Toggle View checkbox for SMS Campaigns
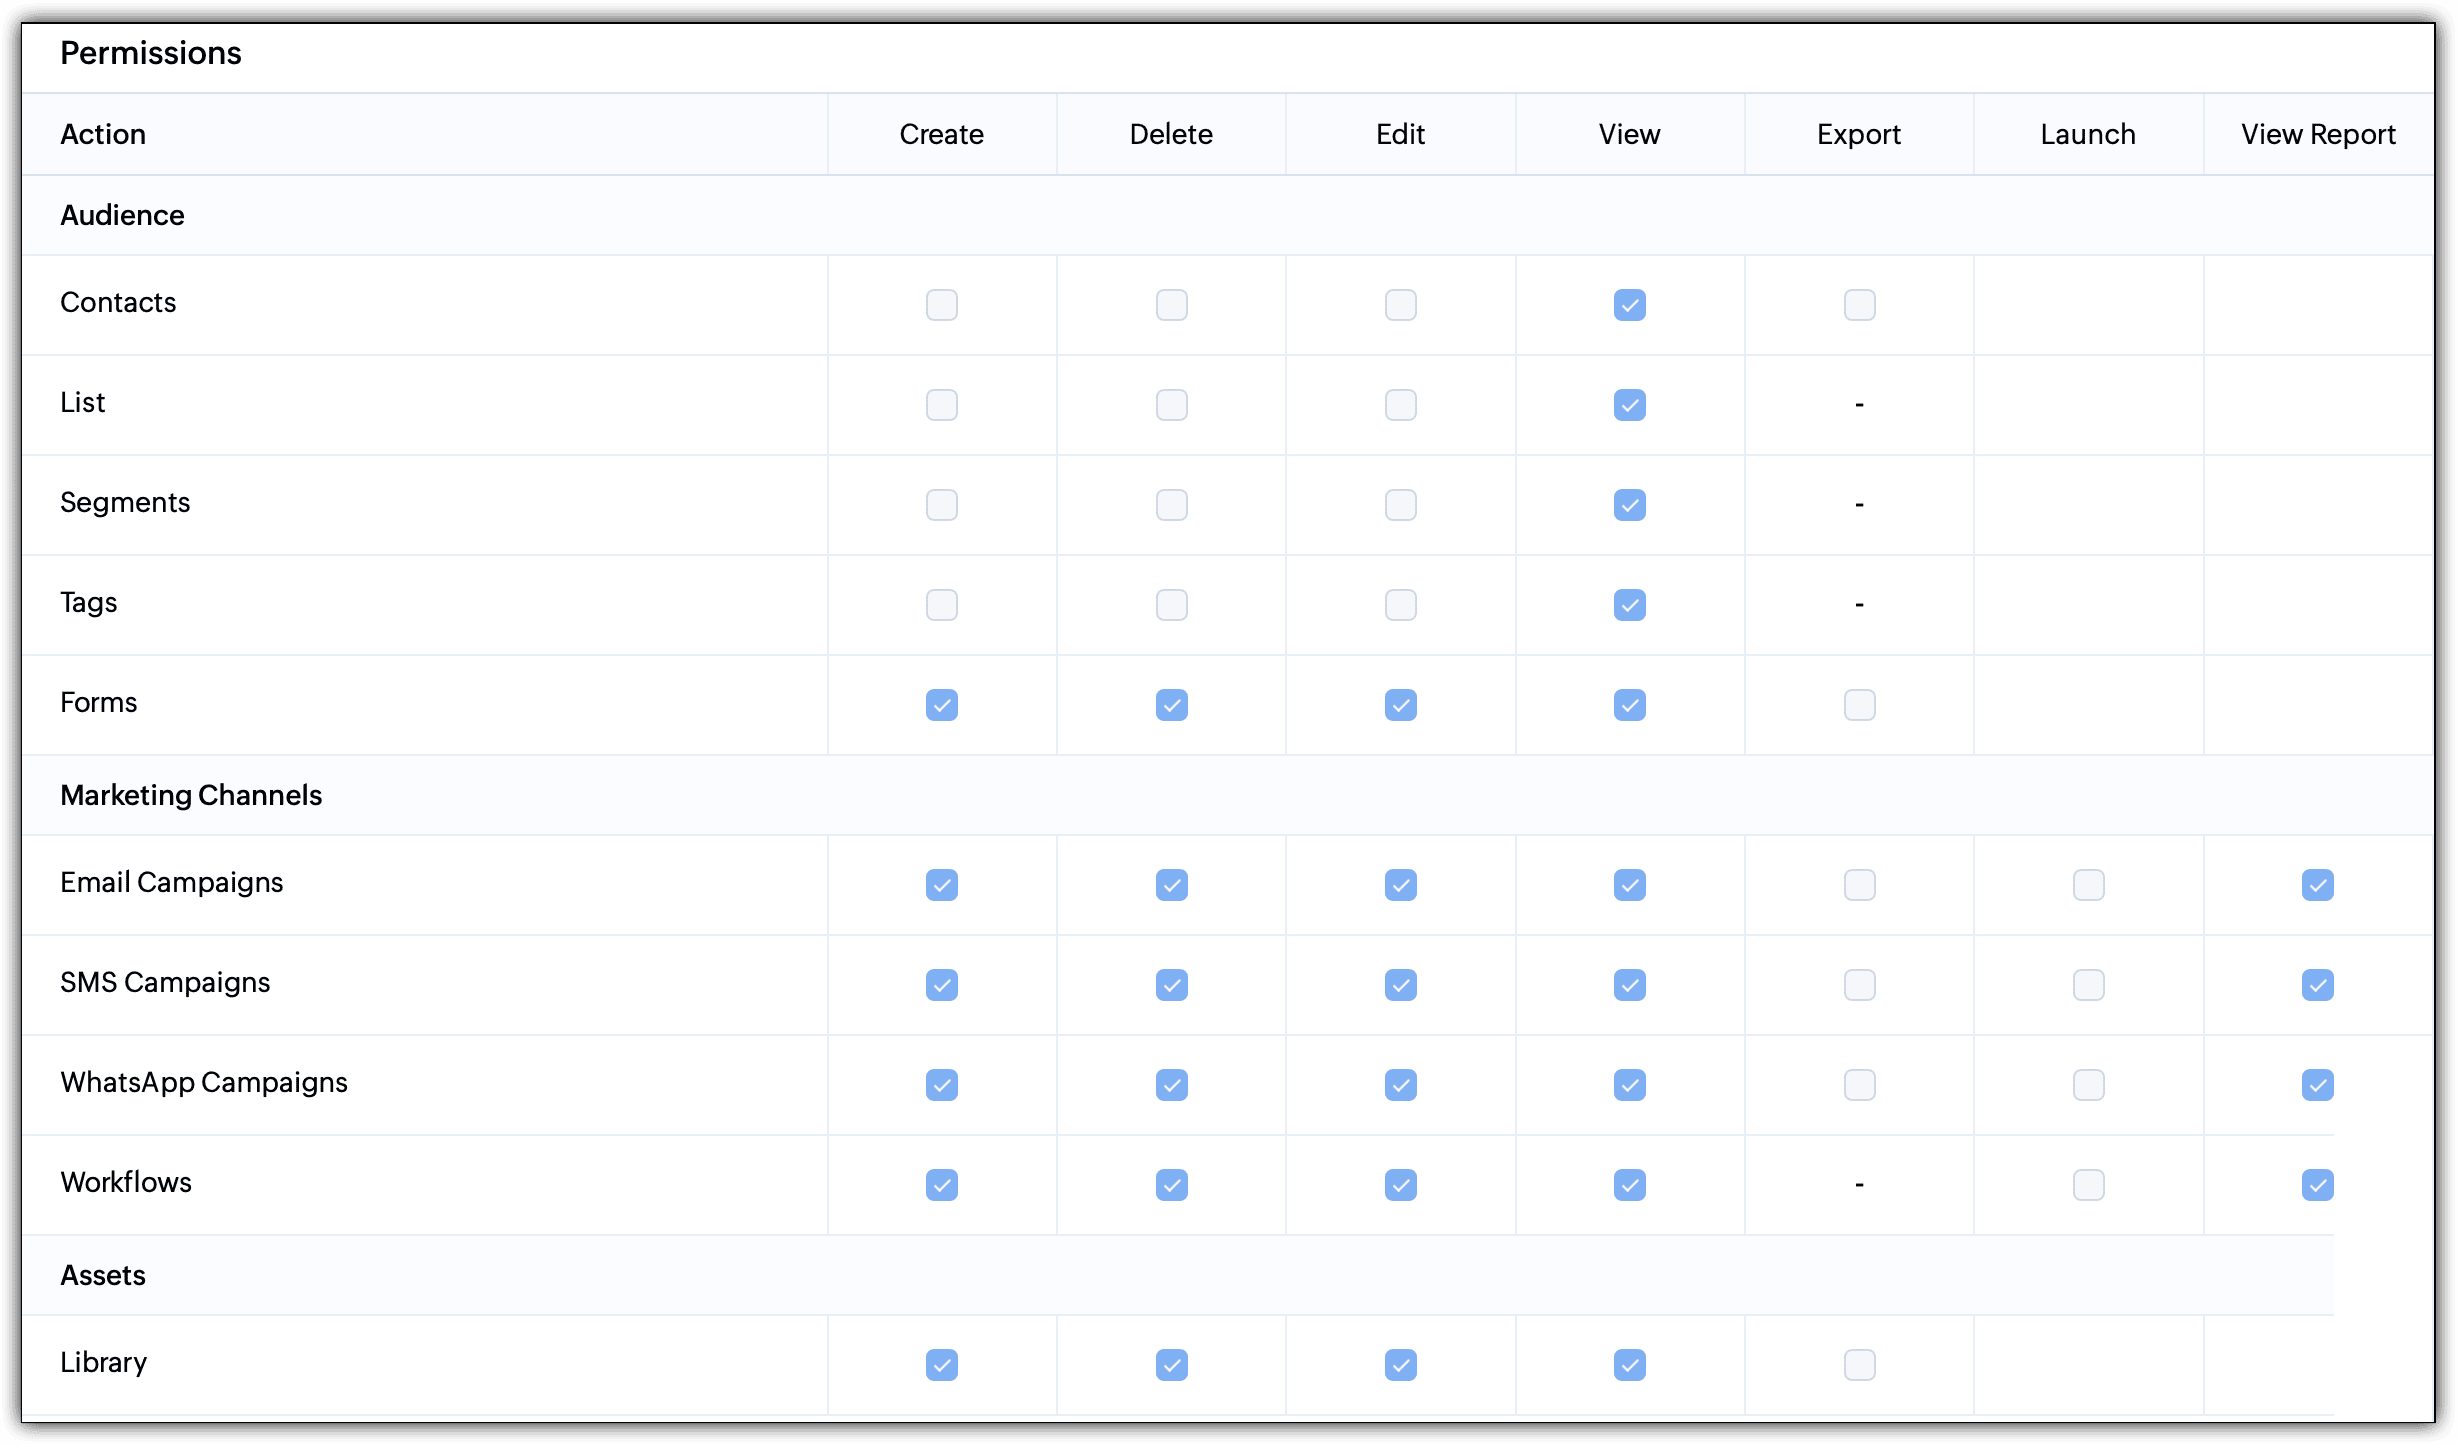The height and width of the screenshot is (1444, 2458). tap(1629, 985)
